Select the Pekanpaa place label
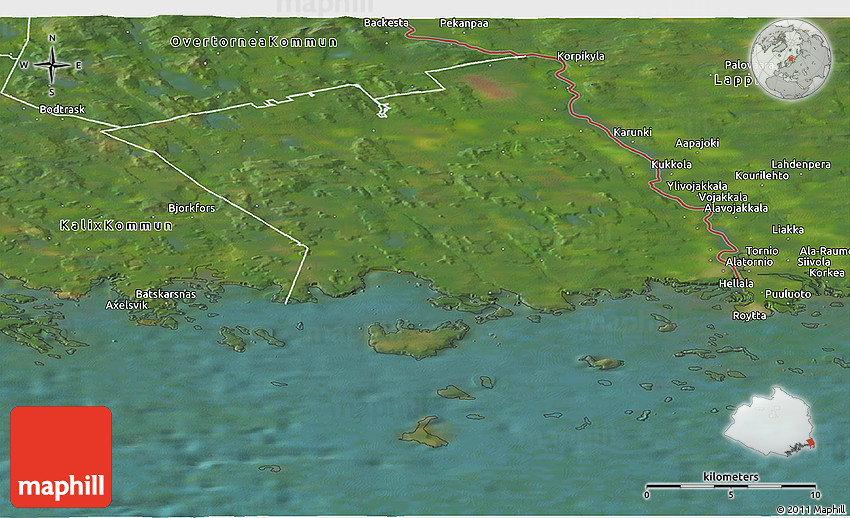This screenshot has width=850, height=518. point(462,22)
